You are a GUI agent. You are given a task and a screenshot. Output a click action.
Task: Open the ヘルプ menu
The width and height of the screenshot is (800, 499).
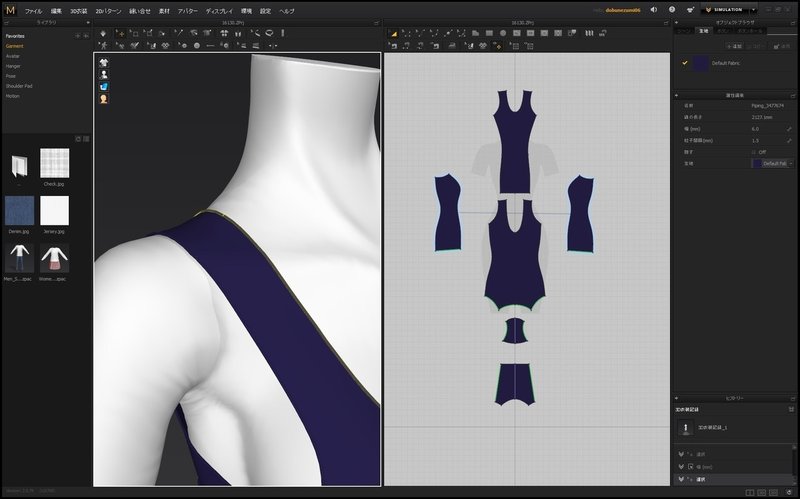(x=286, y=11)
